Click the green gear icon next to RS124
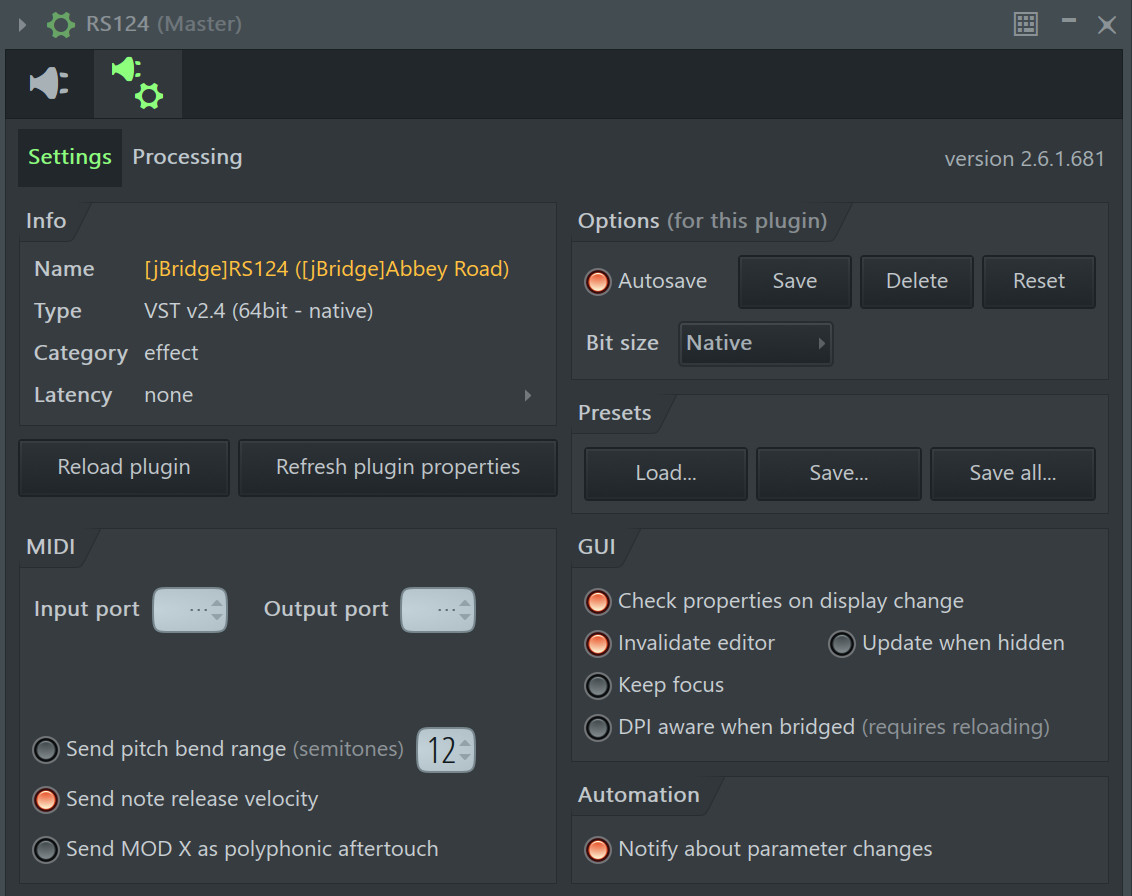This screenshot has height=896, width=1132. tap(61, 25)
